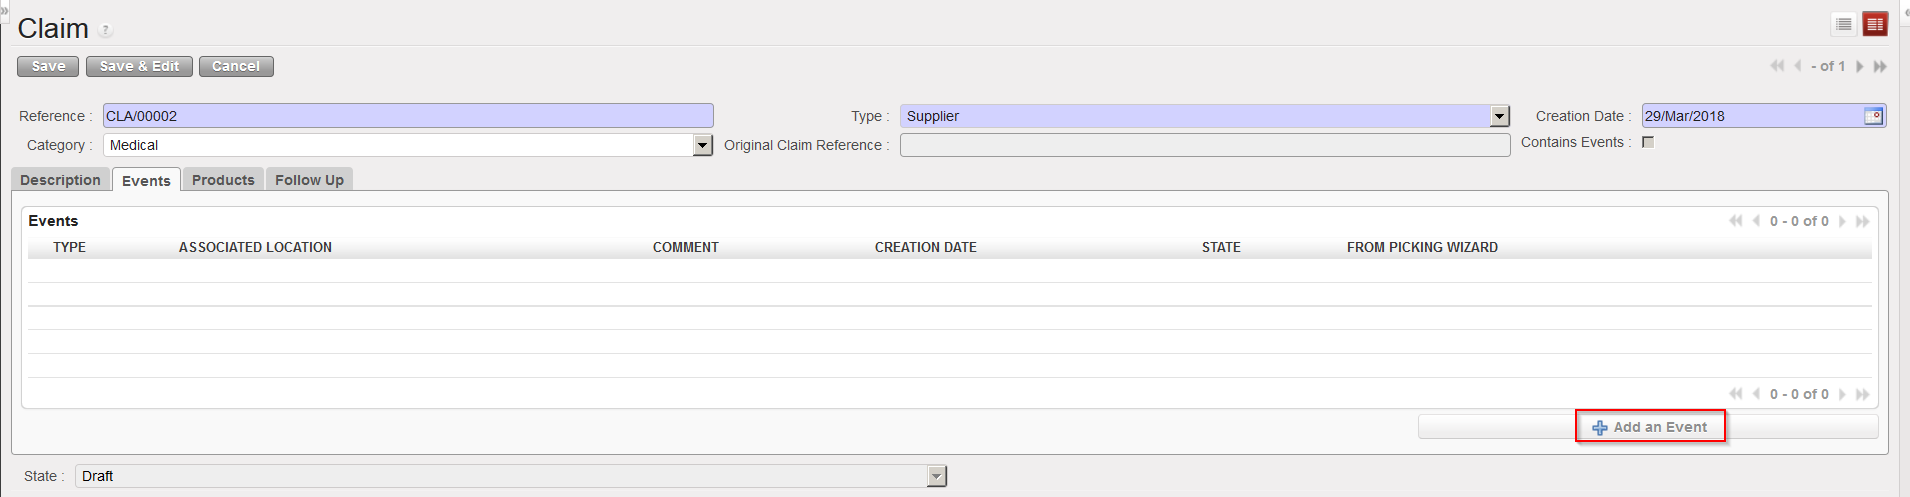The image size is (1910, 497).
Task: Click the help question mark beside Claim
Action: coord(106,31)
